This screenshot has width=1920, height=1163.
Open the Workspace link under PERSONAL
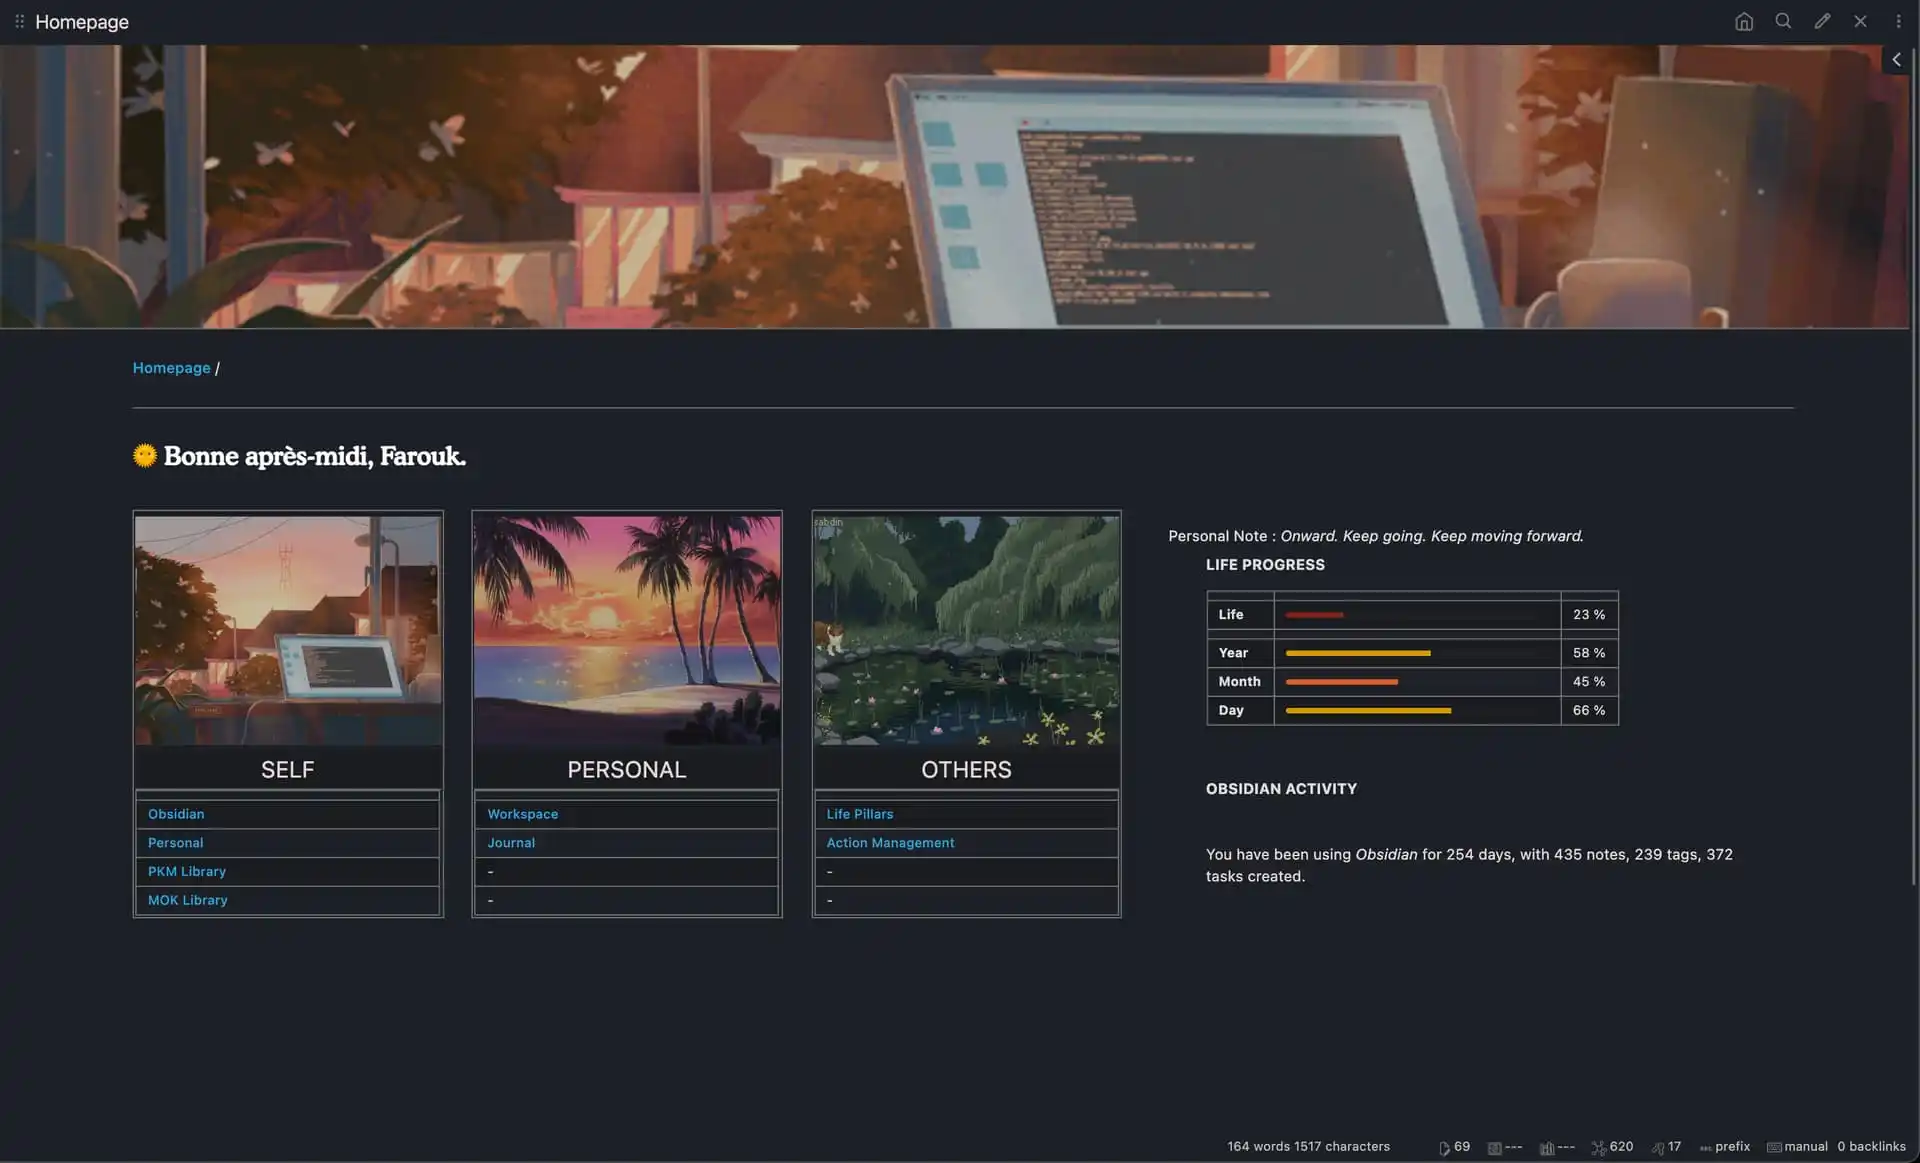[x=522, y=814]
